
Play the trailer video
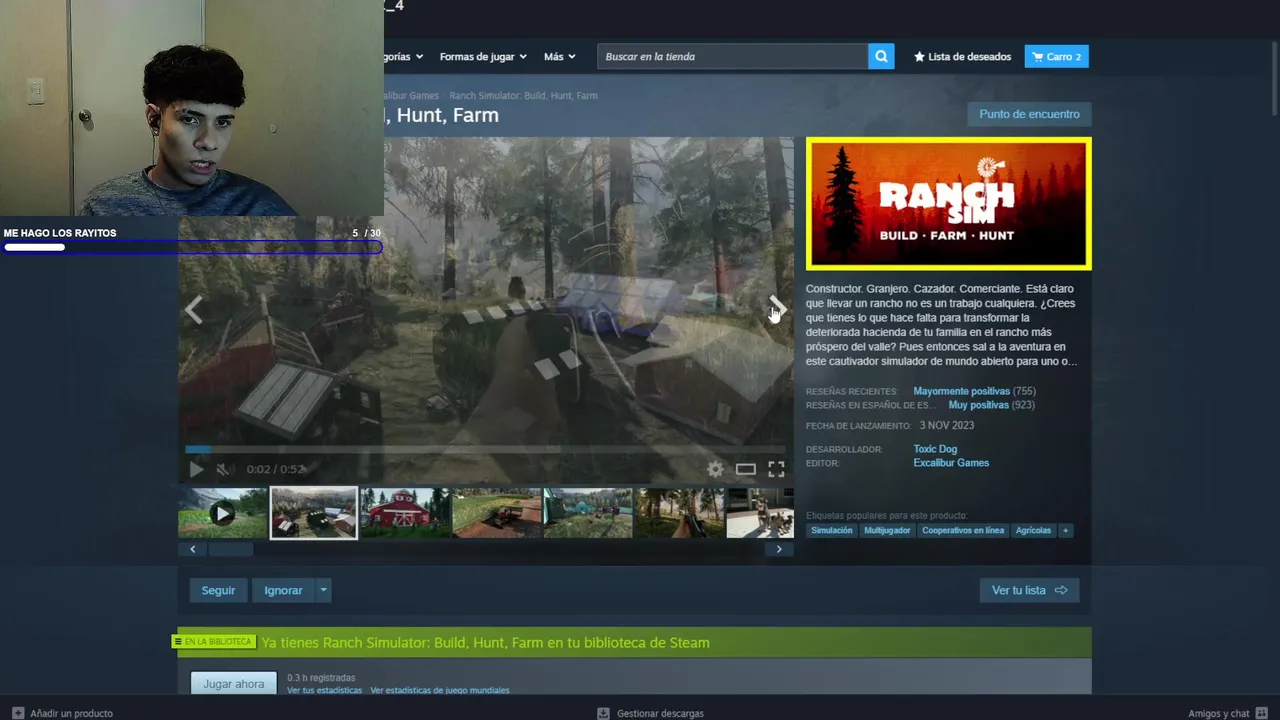196,469
